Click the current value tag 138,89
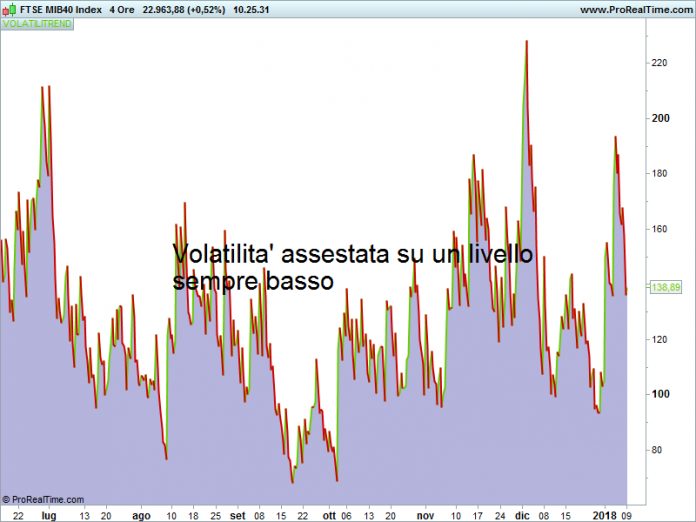The image size is (696, 522). pyautogui.click(x=666, y=287)
